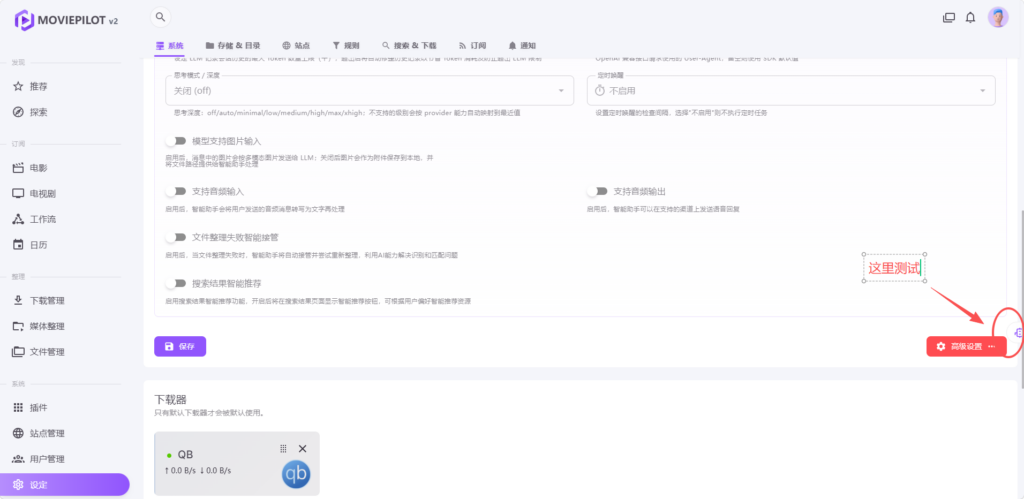Open the search magnifier button
Screen dimensions: 1024x499
(161, 17)
